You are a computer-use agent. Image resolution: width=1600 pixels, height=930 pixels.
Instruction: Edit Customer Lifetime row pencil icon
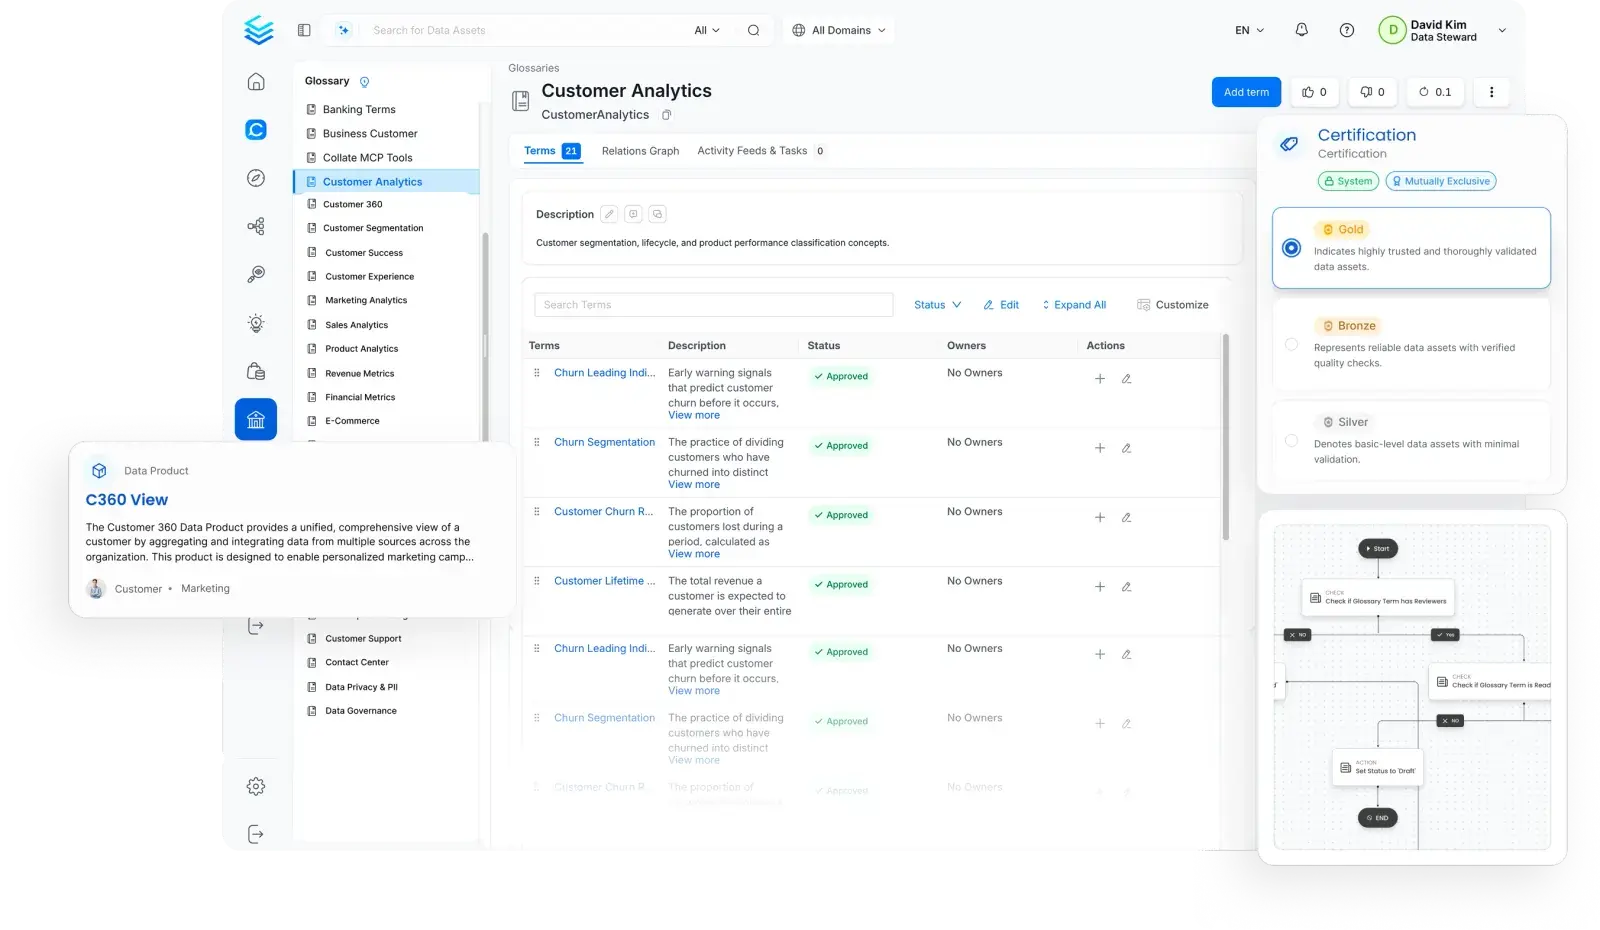pos(1126,587)
